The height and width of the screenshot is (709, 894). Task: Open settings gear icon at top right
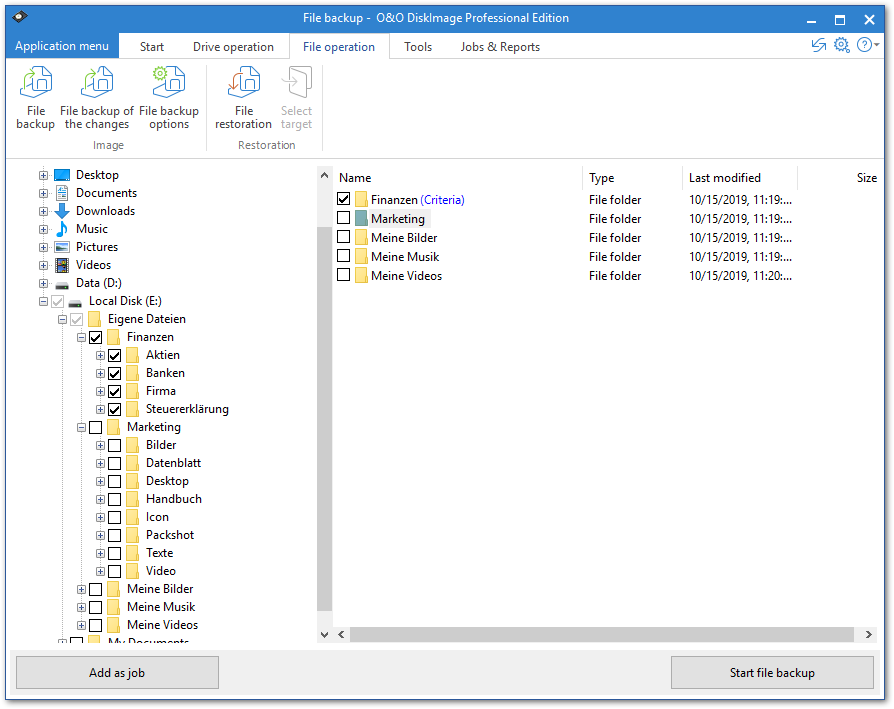pos(842,45)
